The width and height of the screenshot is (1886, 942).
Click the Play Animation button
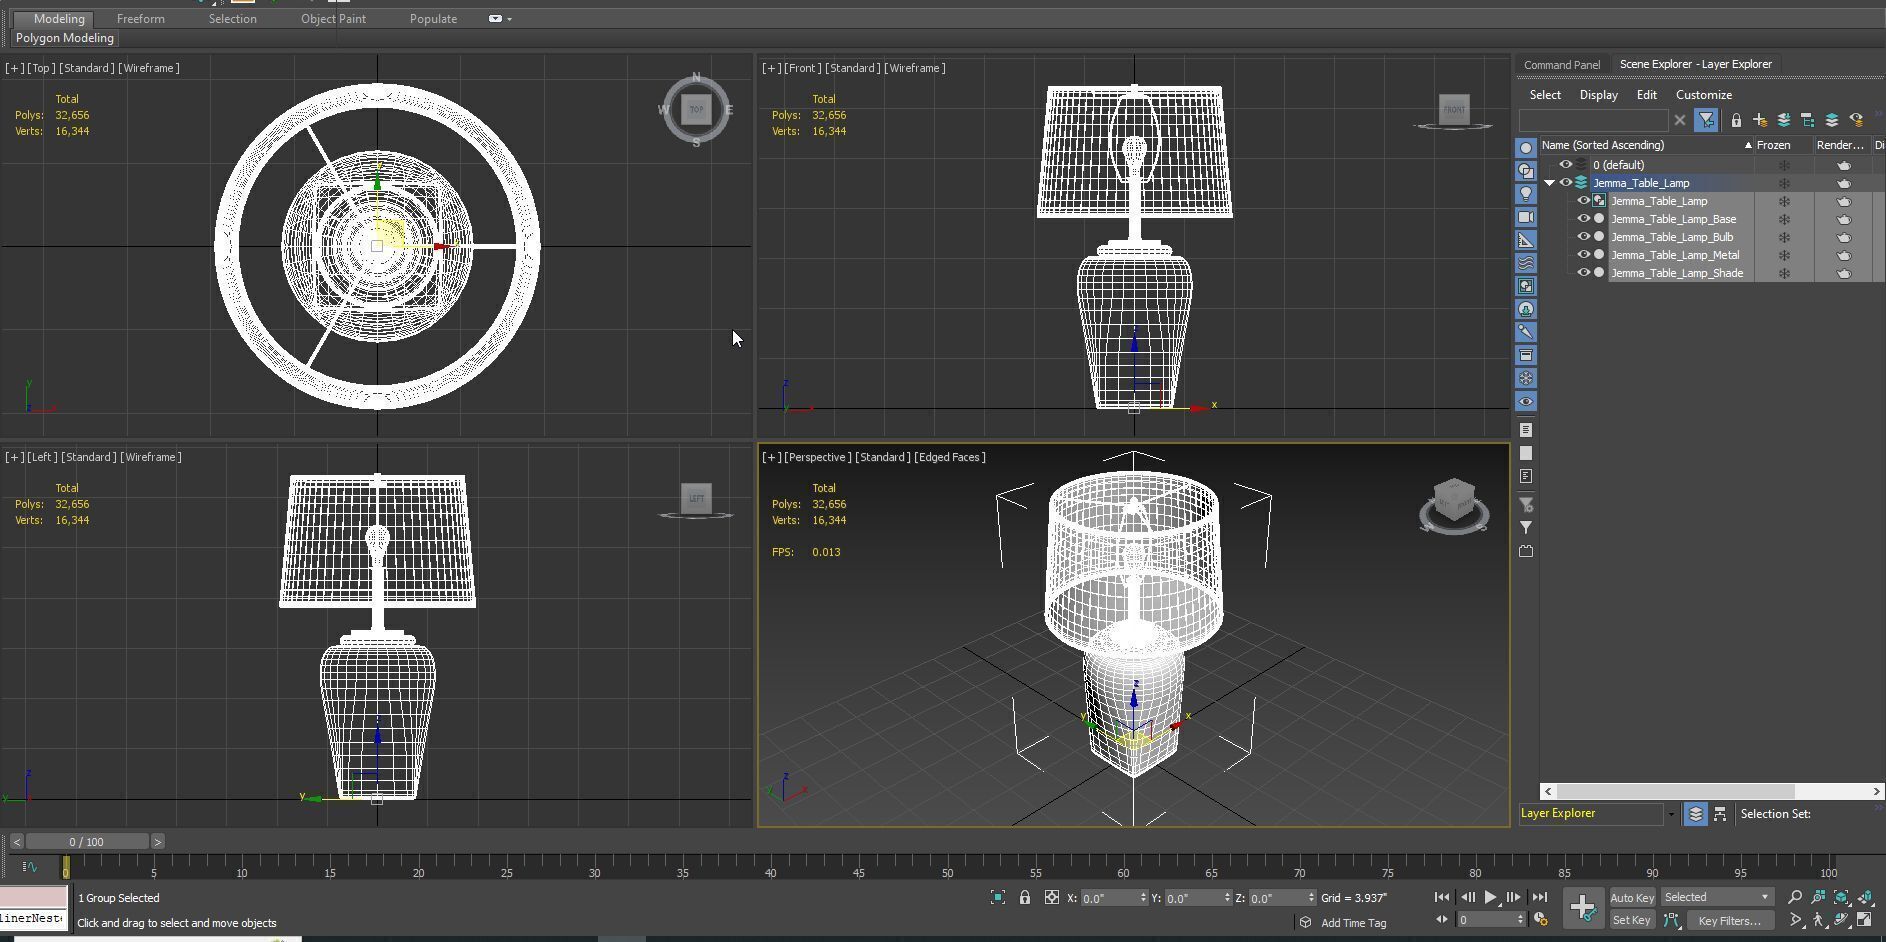coord(1490,898)
